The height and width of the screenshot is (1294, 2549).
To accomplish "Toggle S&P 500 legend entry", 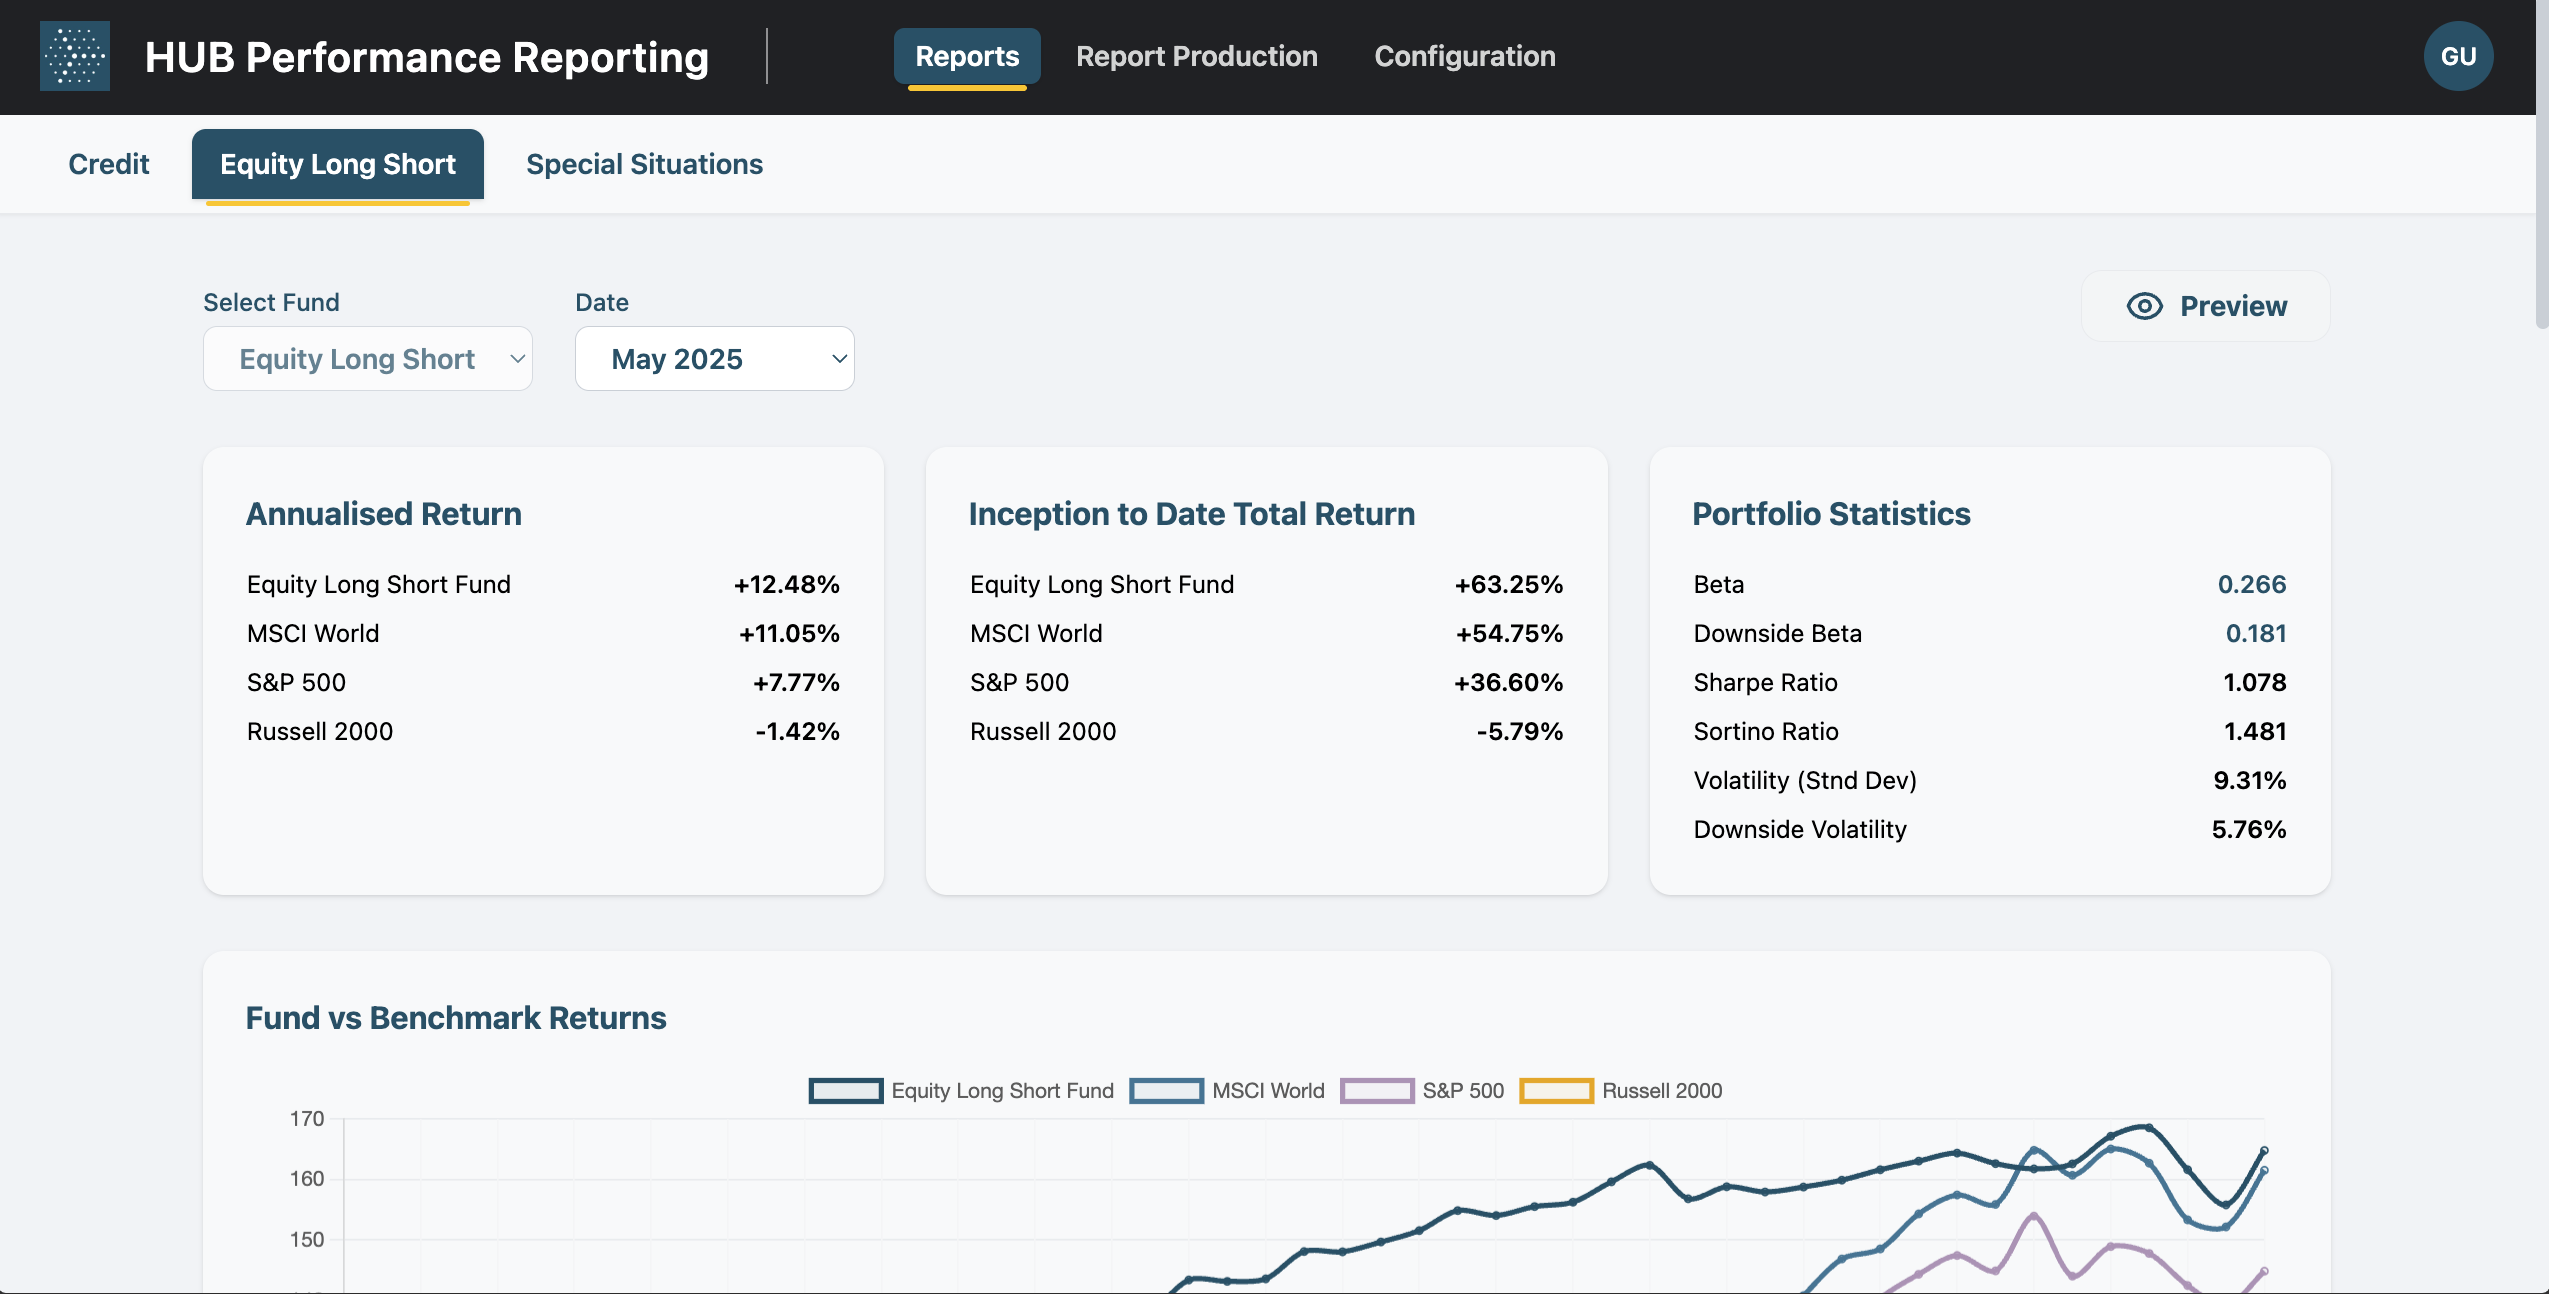I will pyautogui.click(x=1462, y=1091).
